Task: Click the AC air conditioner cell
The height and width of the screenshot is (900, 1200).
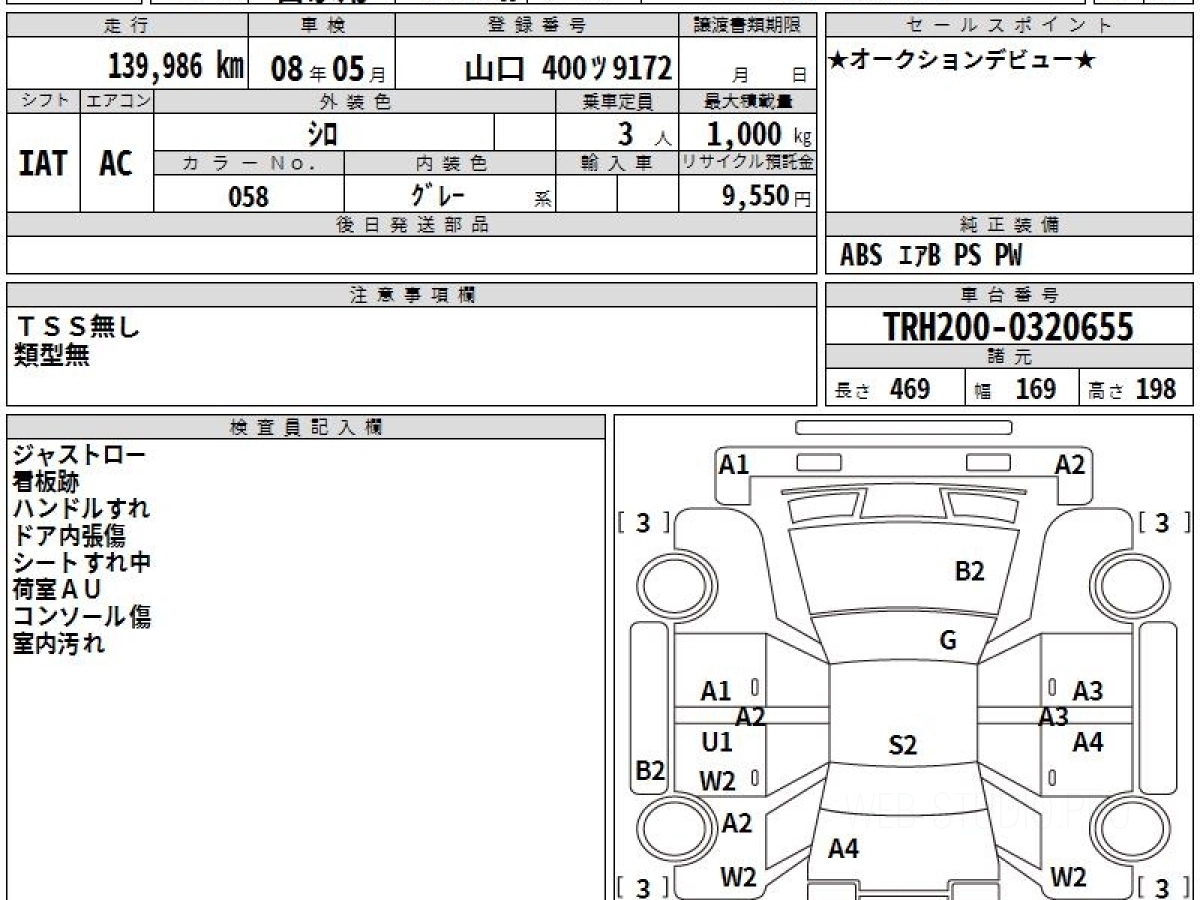Action: pos(116,164)
